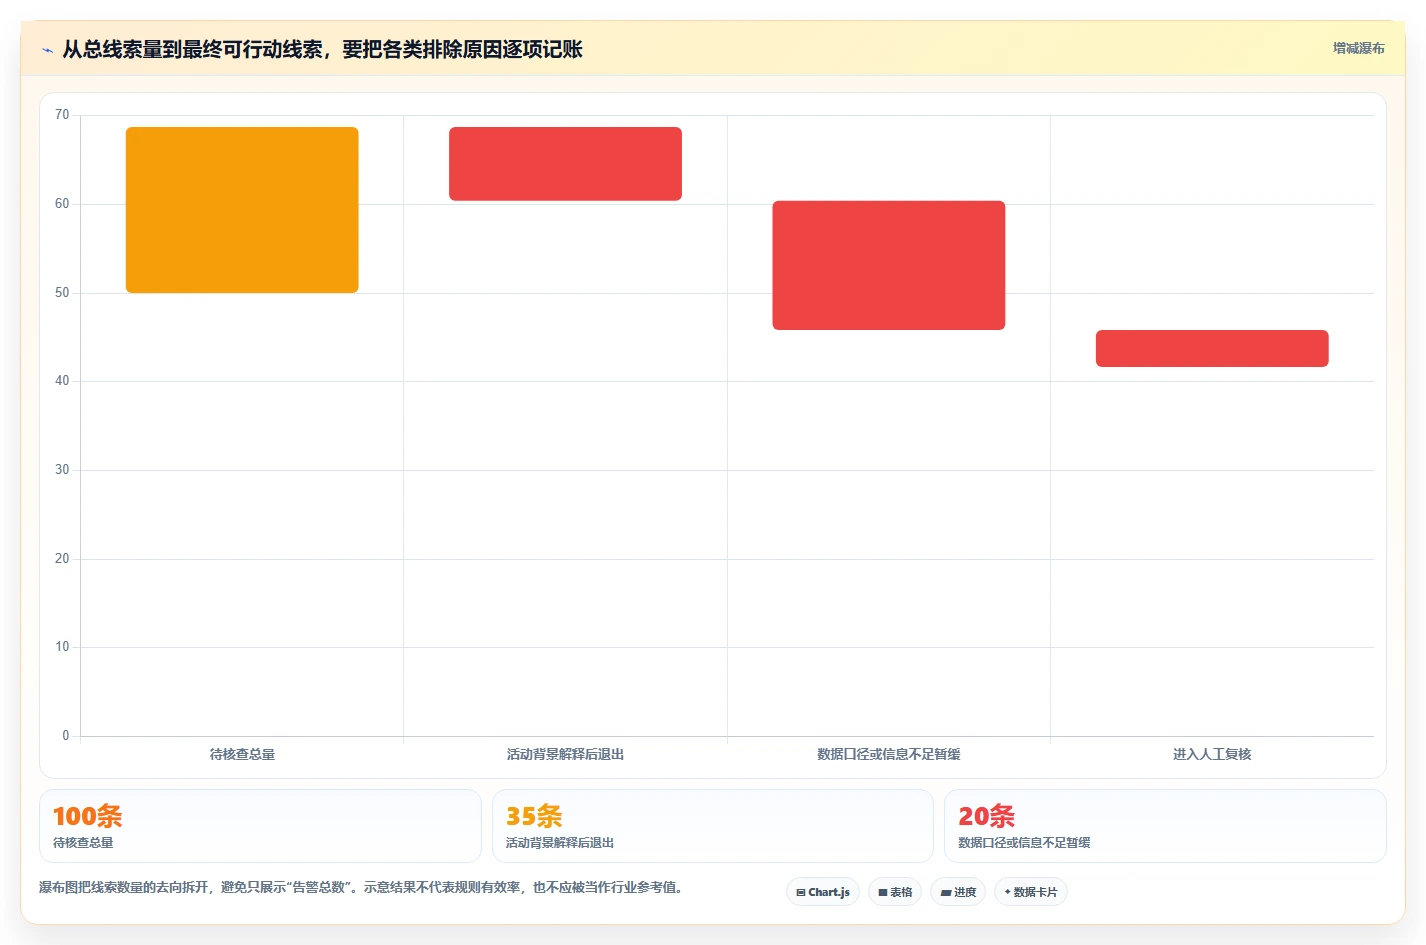
Task: Click y-axis tick label 10
Action: (62, 647)
